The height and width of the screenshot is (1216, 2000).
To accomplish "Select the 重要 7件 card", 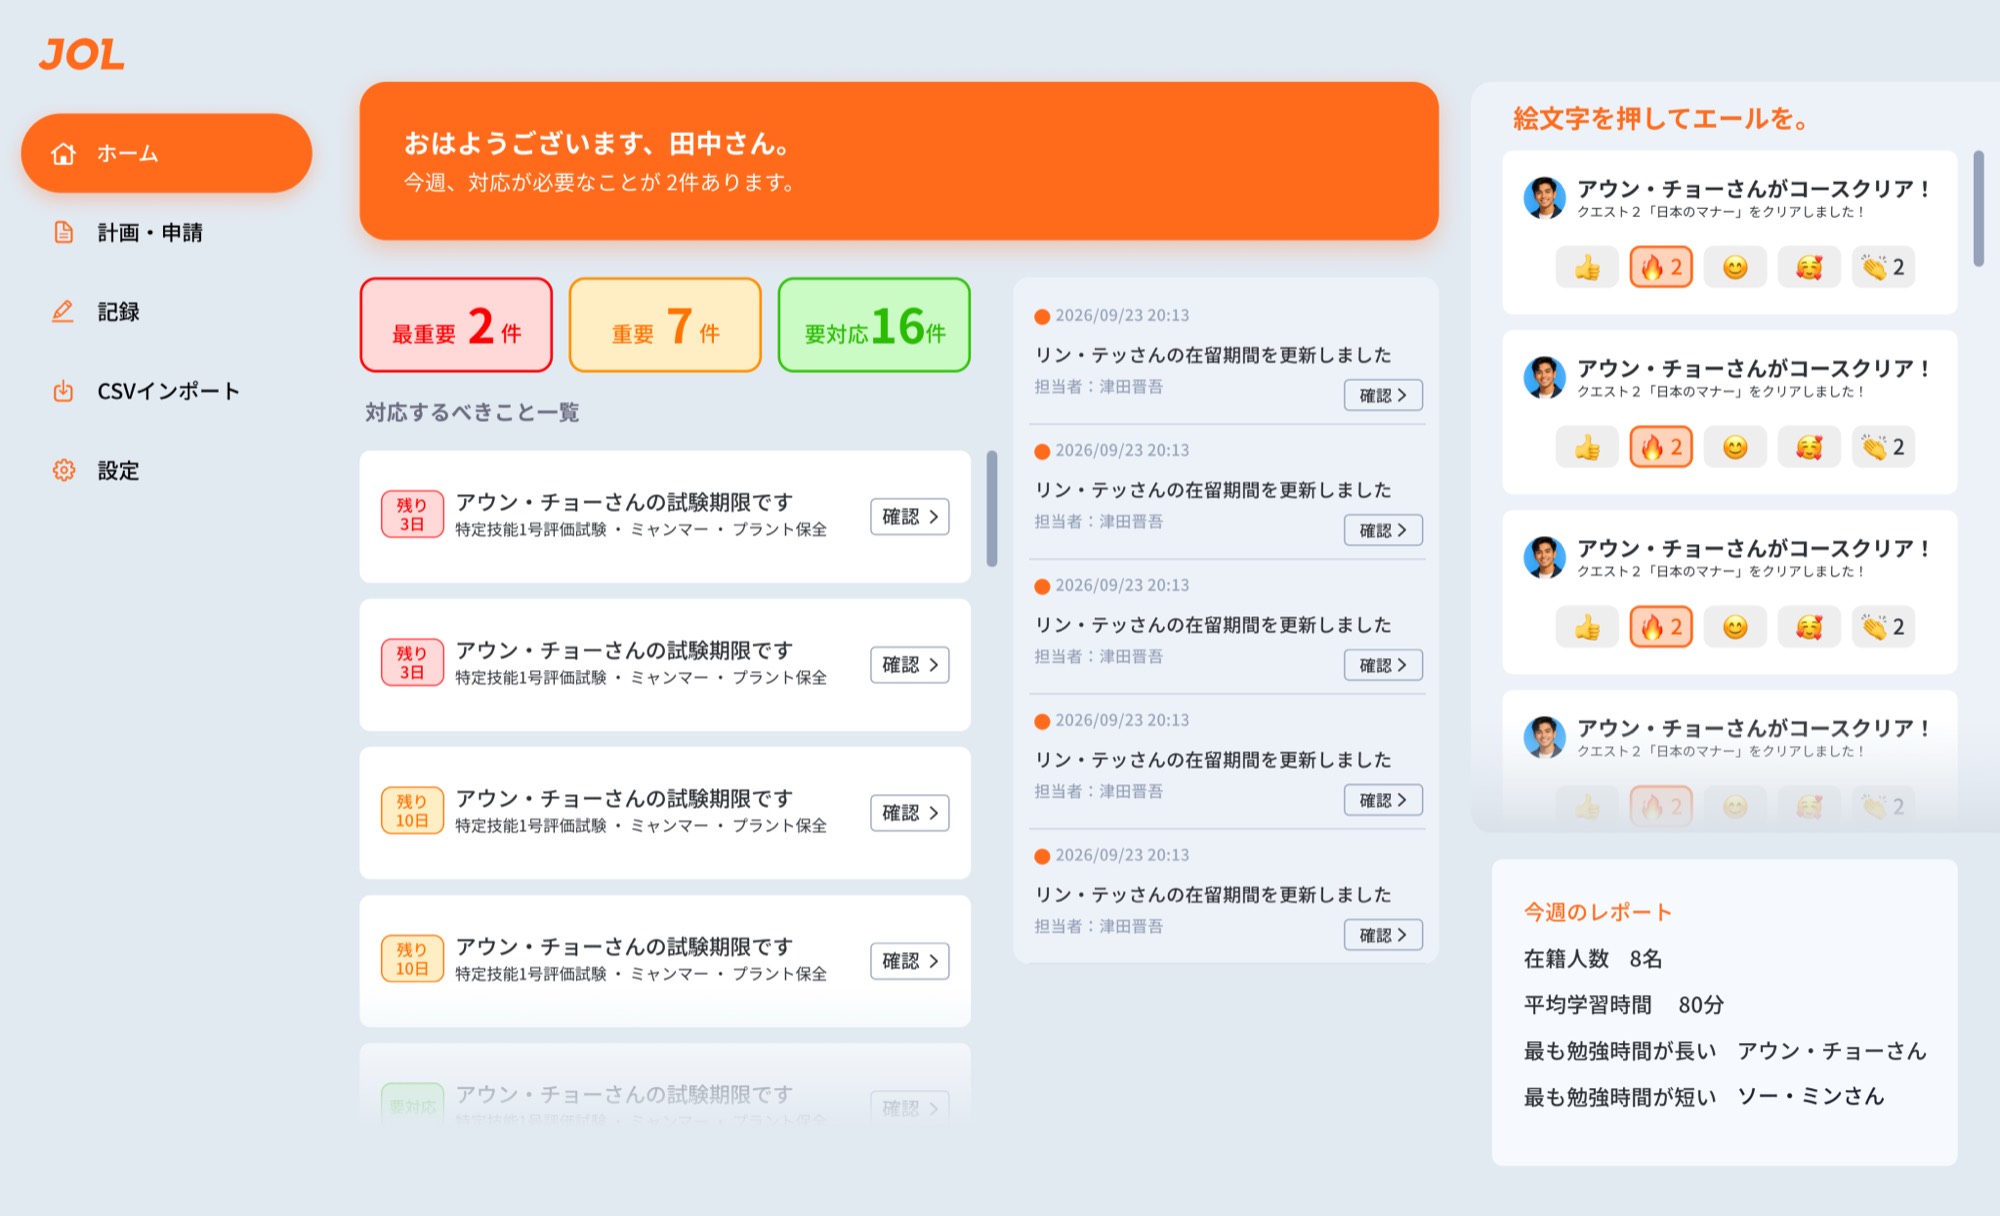I will coord(665,325).
